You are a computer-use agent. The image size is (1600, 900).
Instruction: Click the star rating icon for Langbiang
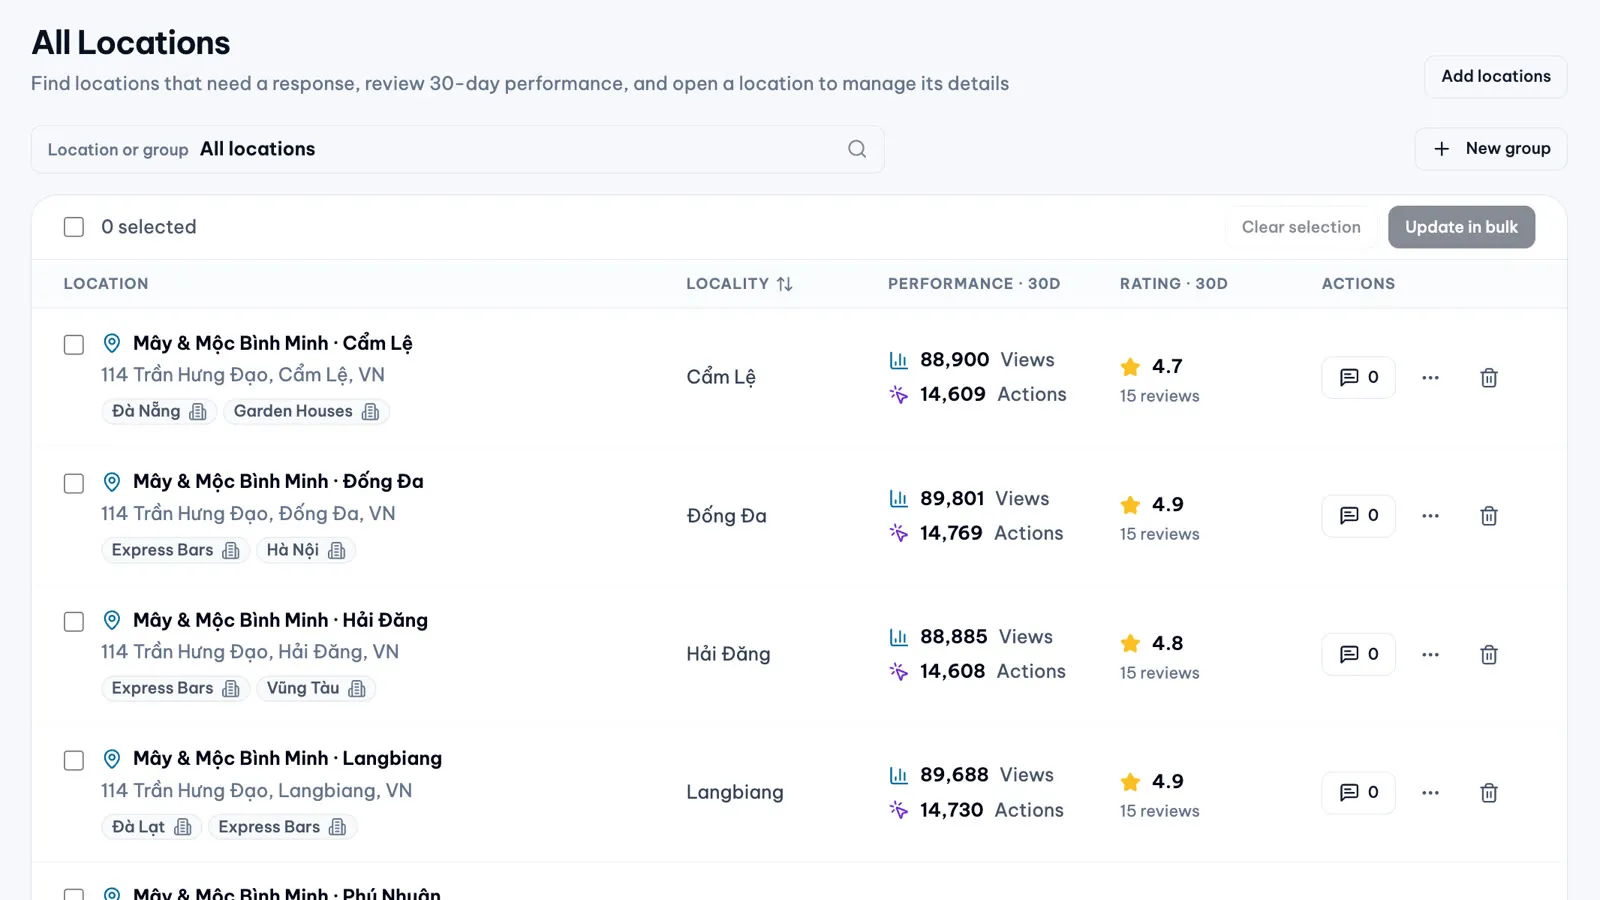pos(1131,782)
